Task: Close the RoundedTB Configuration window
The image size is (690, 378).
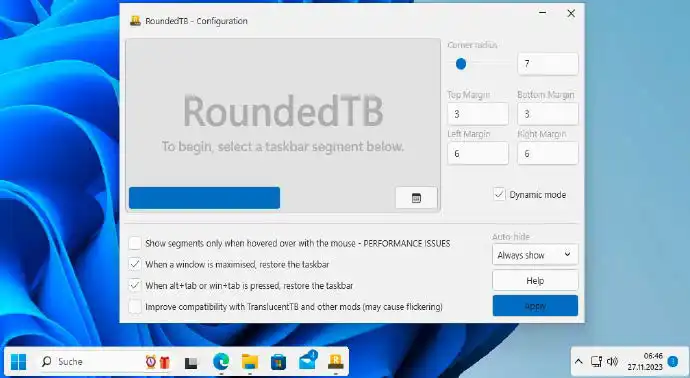Action: coord(571,13)
